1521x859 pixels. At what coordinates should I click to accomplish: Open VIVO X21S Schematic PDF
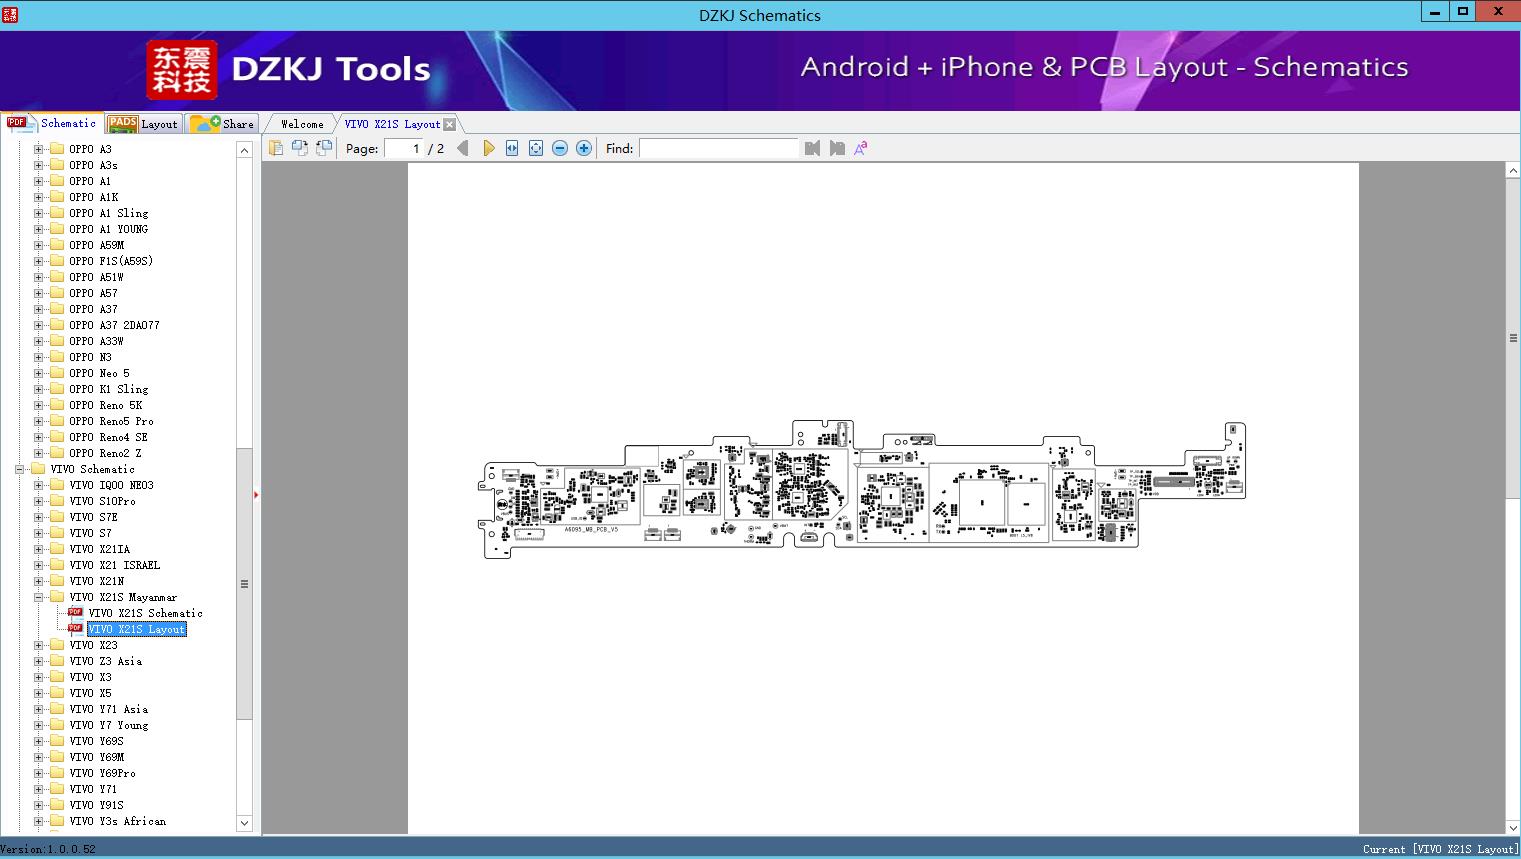pyautogui.click(x=145, y=613)
